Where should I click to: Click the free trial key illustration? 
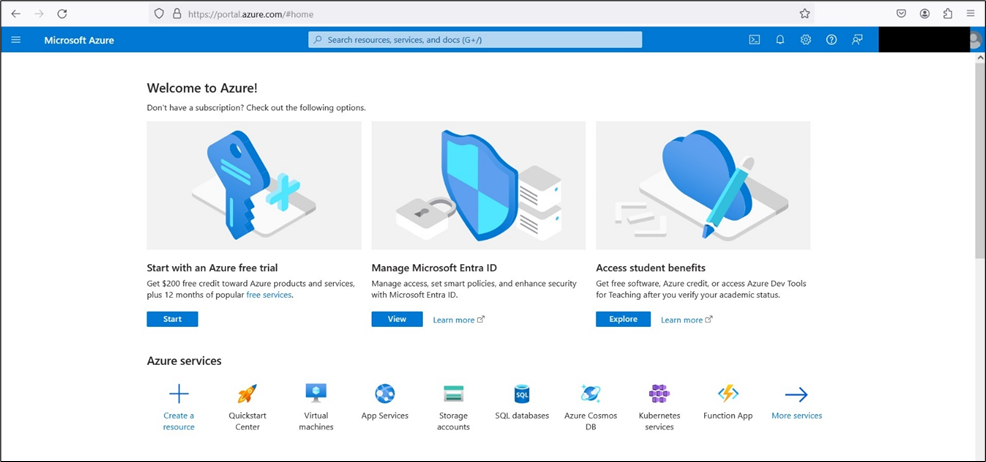pos(254,185)
